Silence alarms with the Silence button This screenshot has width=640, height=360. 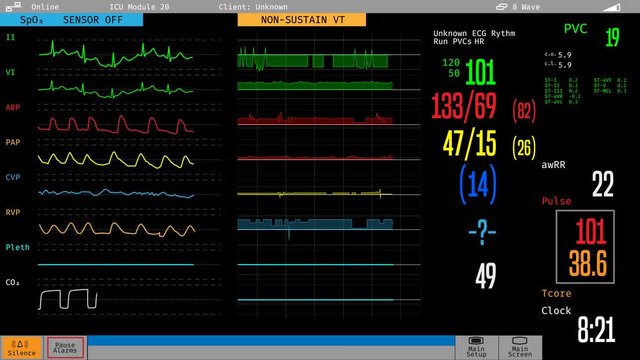tap(21, 348)
